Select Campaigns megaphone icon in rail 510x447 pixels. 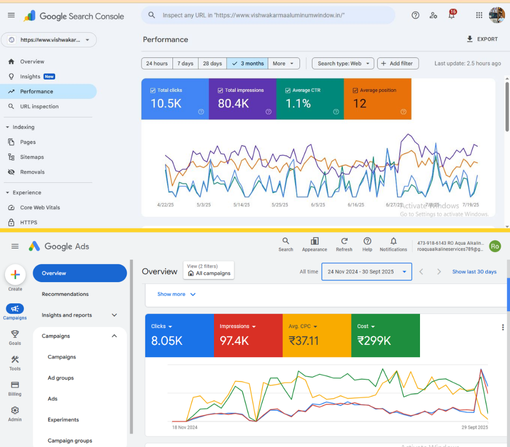pos(15,309)
